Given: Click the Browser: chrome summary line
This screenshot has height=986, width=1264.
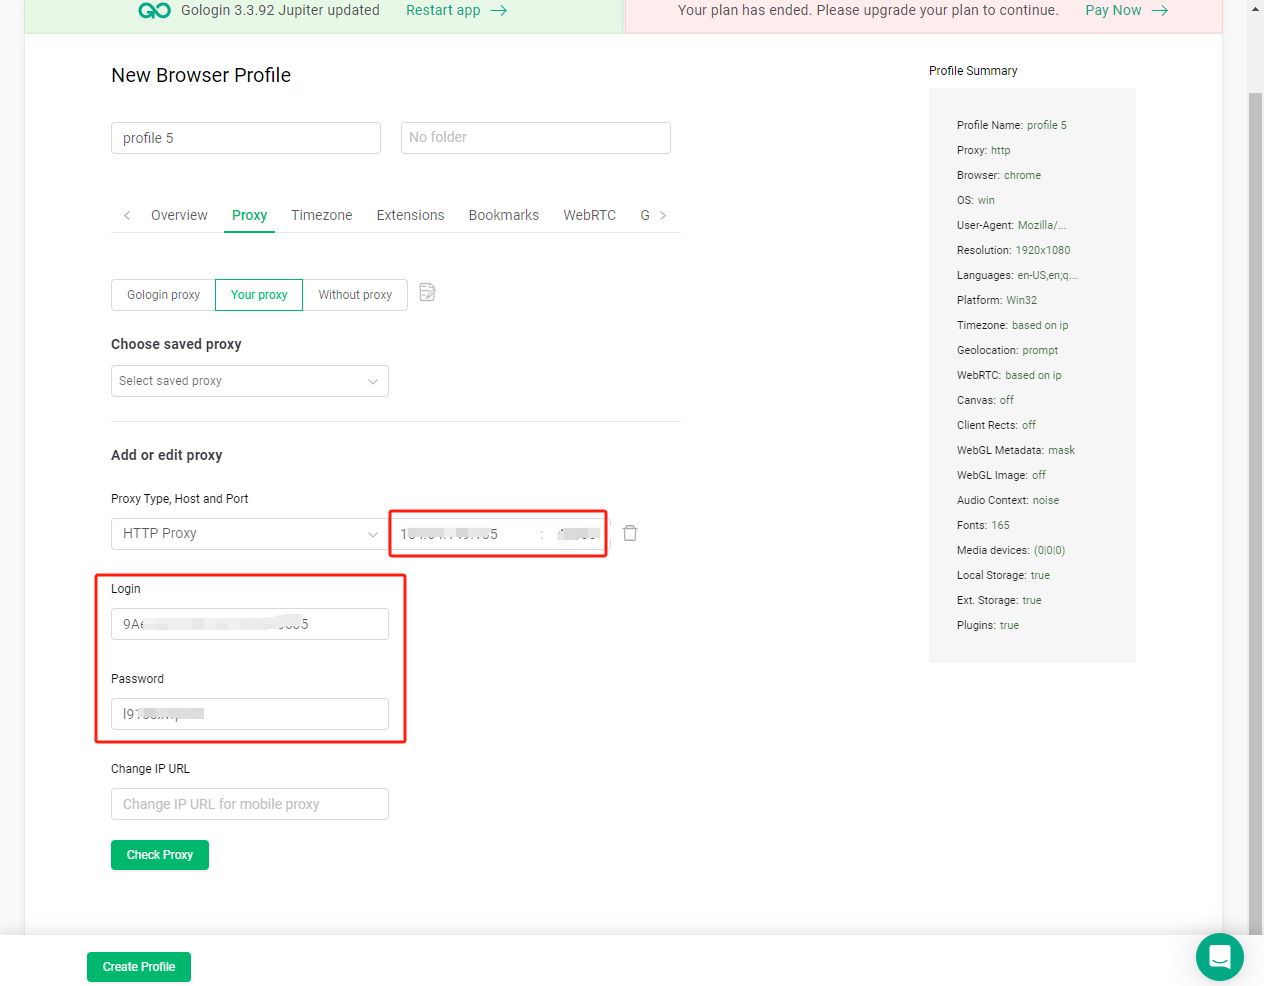Looking at the screenshot, I should [999, 175].
